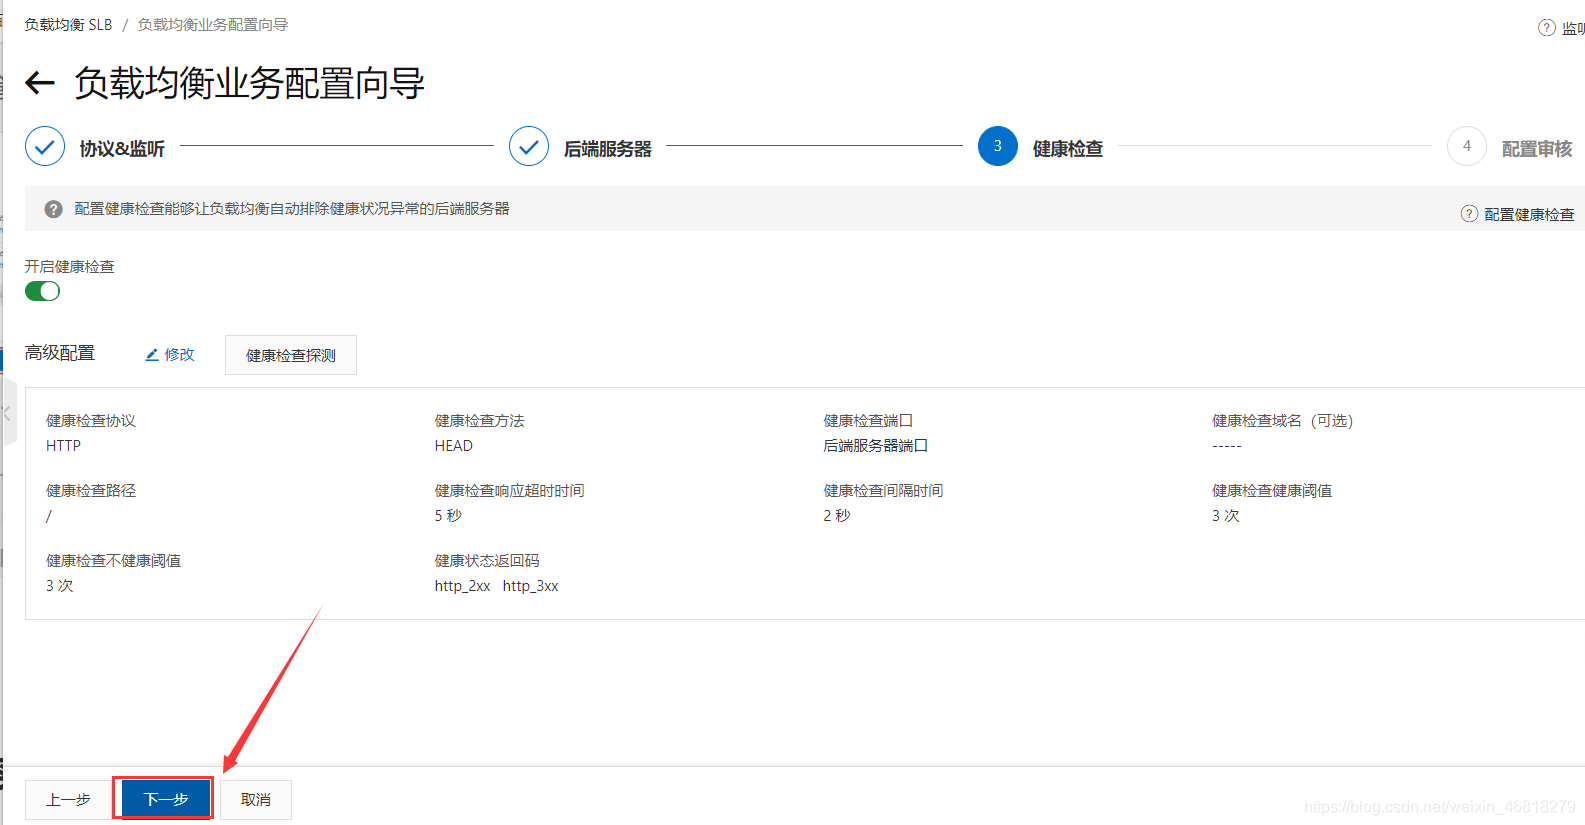Click the 健康检查路径 label
The image size is (1585, 825).
click(91, 491)
